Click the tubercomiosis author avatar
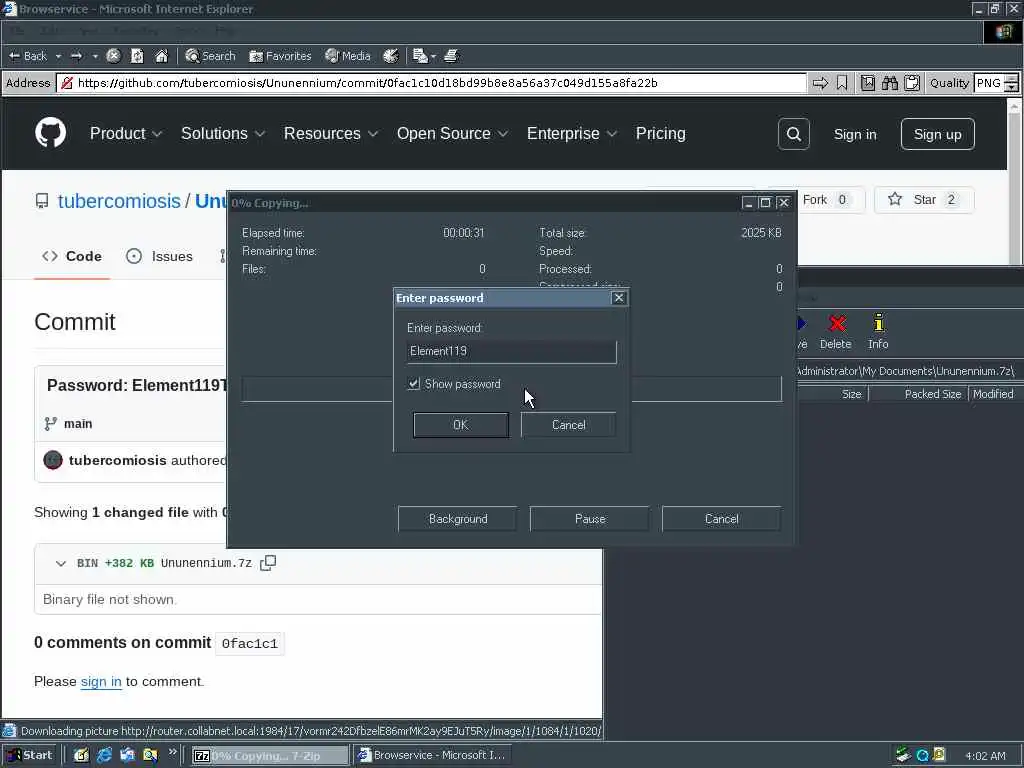Viewport: 1024px width, 768px height. (x=53, y=460)
